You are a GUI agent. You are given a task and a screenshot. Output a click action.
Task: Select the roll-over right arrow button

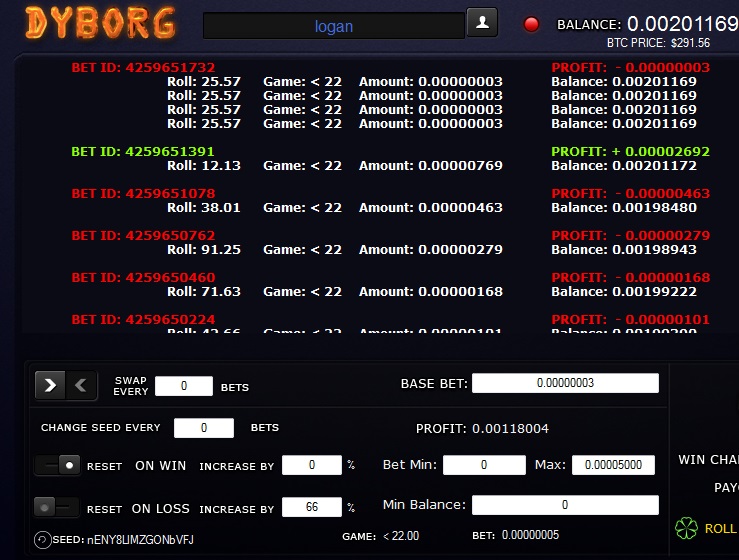point(50,386)
